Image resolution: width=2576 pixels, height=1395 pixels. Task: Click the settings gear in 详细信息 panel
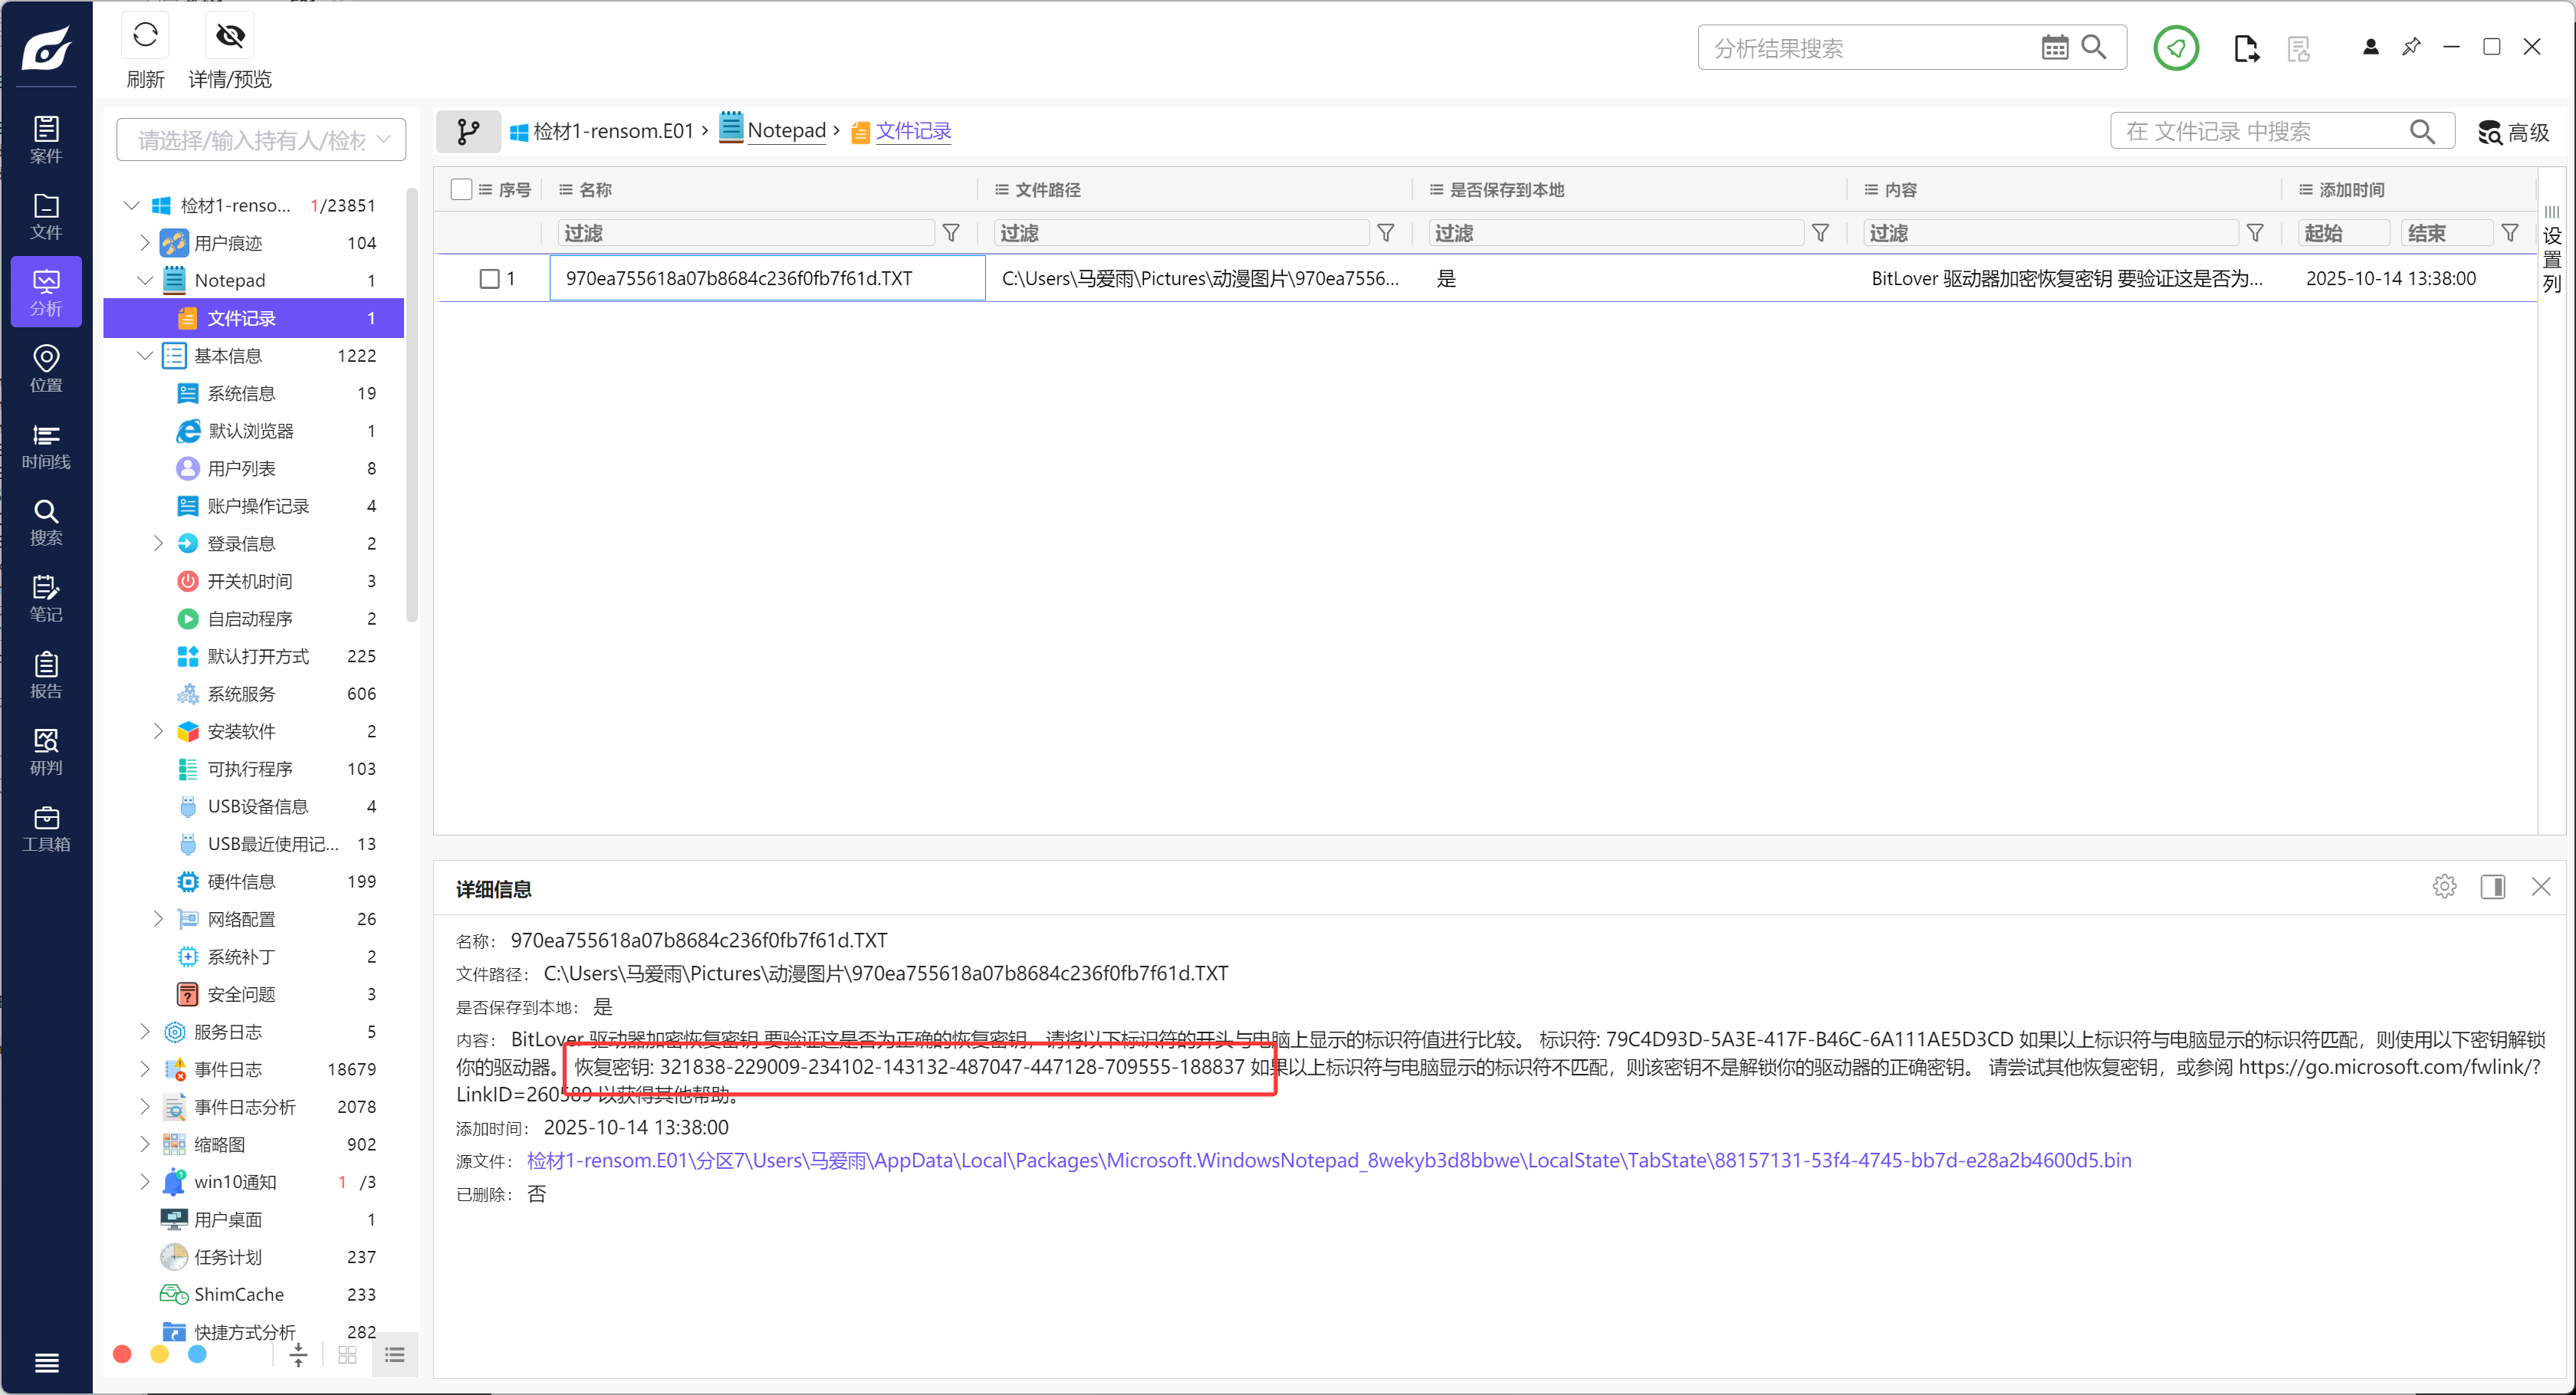tap(2444, 886)
